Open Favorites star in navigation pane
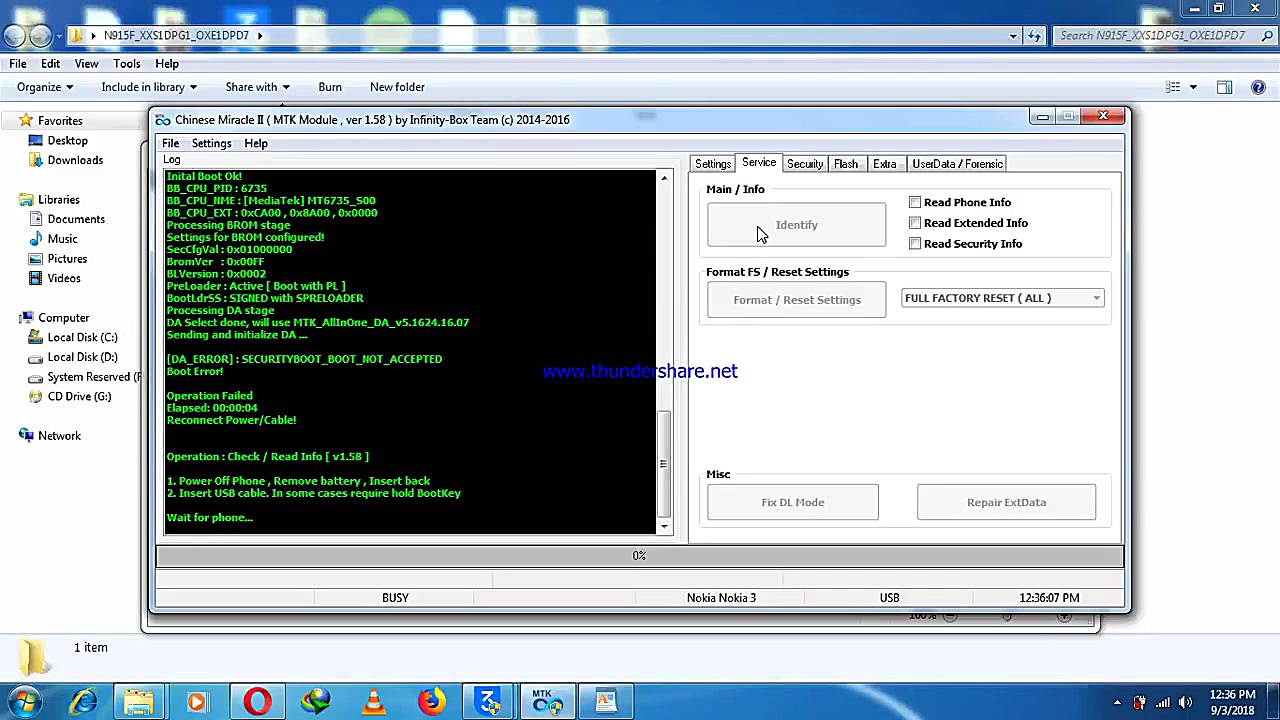1280x720 pixels. tap(26, 121)
